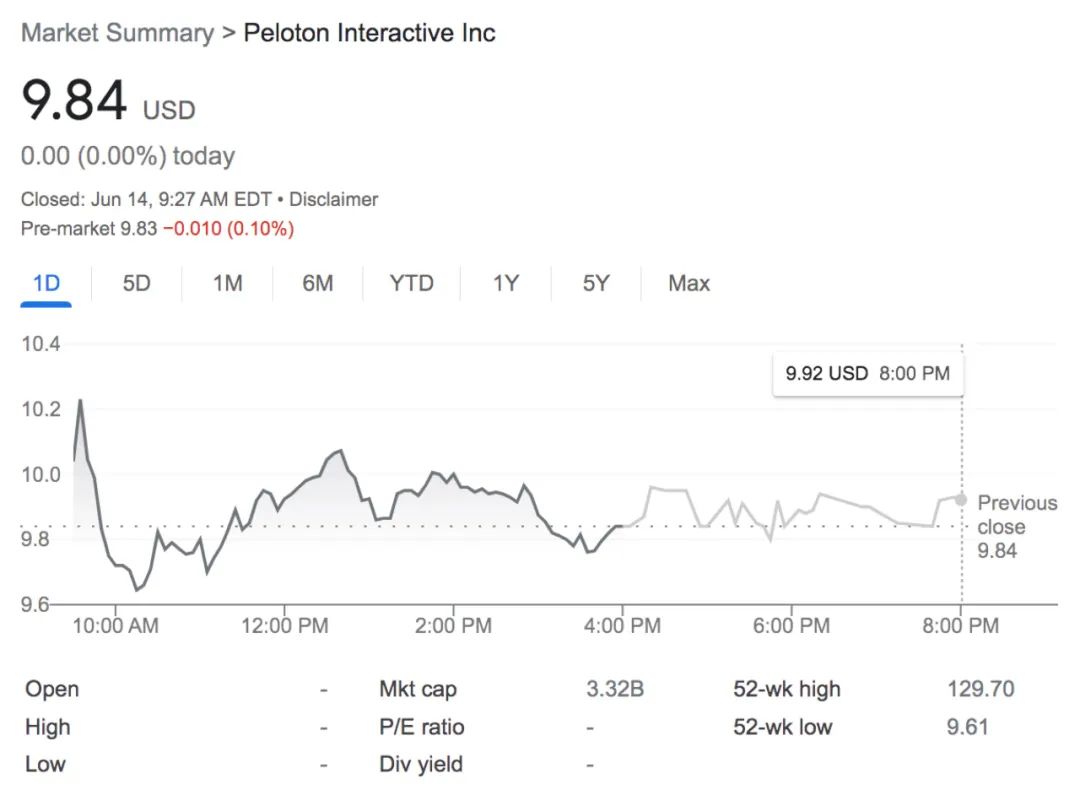Select the 1D time range tab

pyautogui.click(x=46, y=283)
